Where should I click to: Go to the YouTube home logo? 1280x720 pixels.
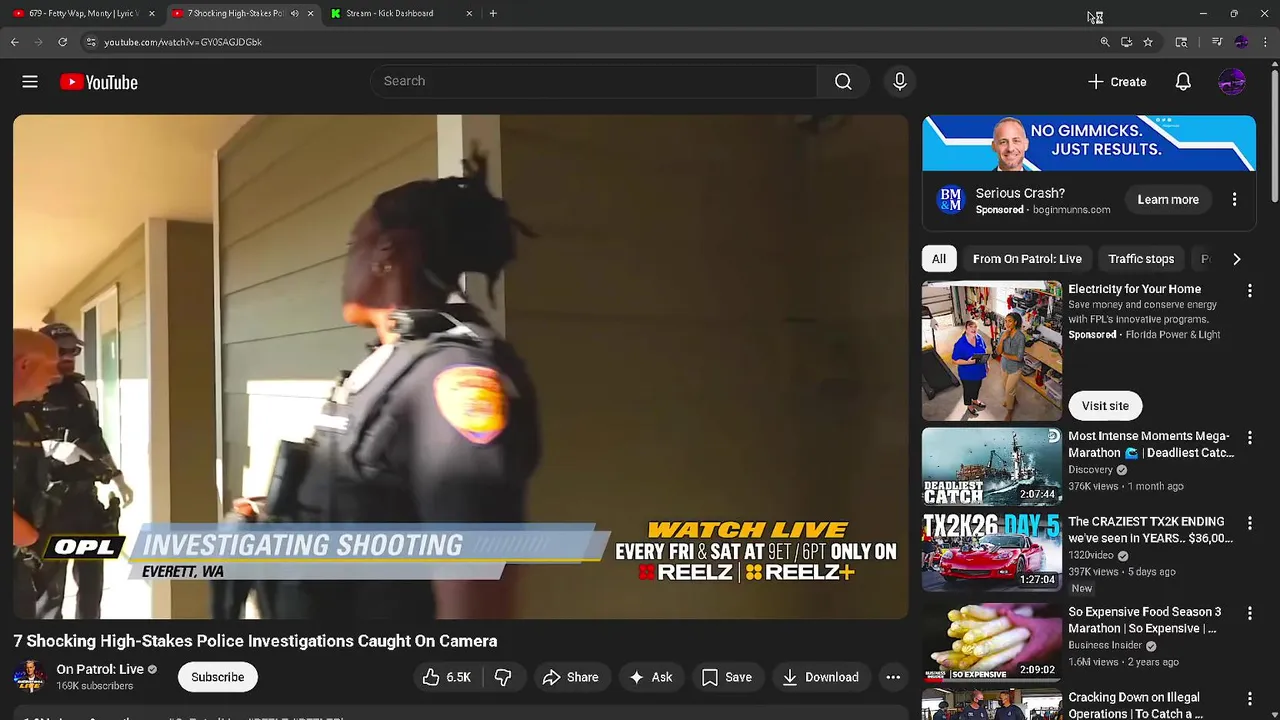pyautogui.click(x=98, y=82)
